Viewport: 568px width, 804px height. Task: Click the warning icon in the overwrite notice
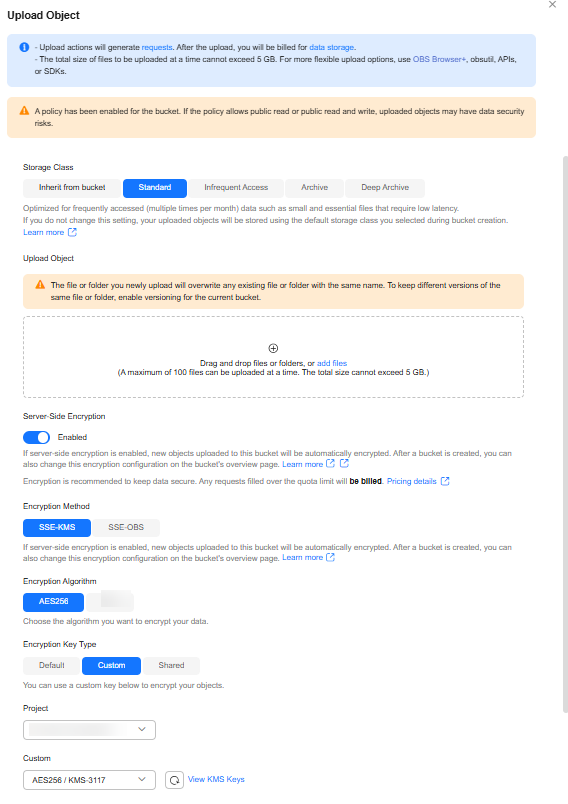(x=40, y=285)
